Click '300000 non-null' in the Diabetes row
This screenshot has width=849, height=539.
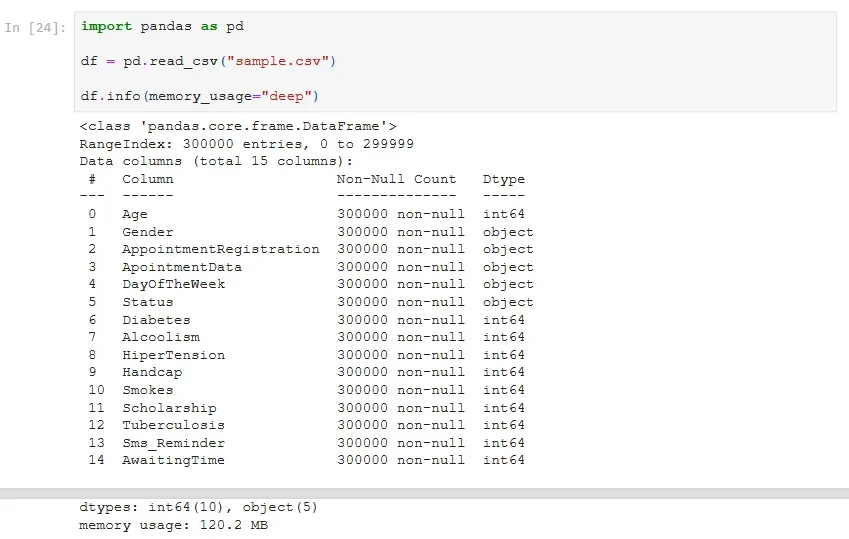[x=401, y=320]
